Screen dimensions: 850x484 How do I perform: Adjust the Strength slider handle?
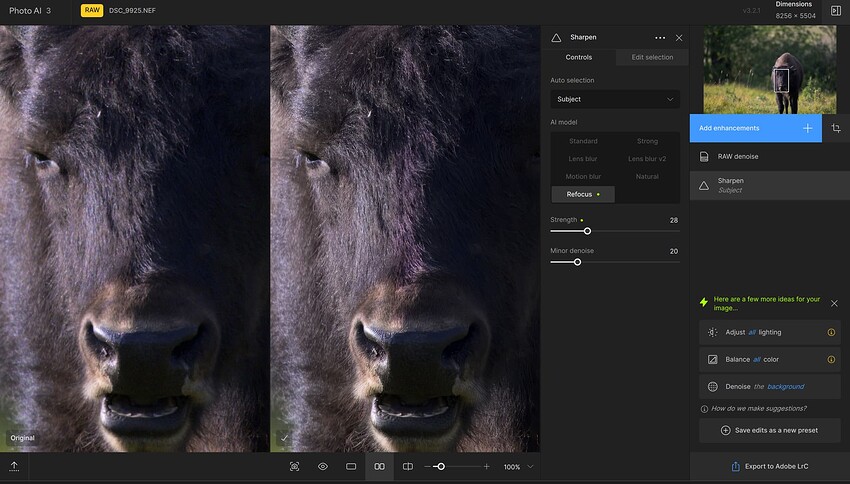587,231
